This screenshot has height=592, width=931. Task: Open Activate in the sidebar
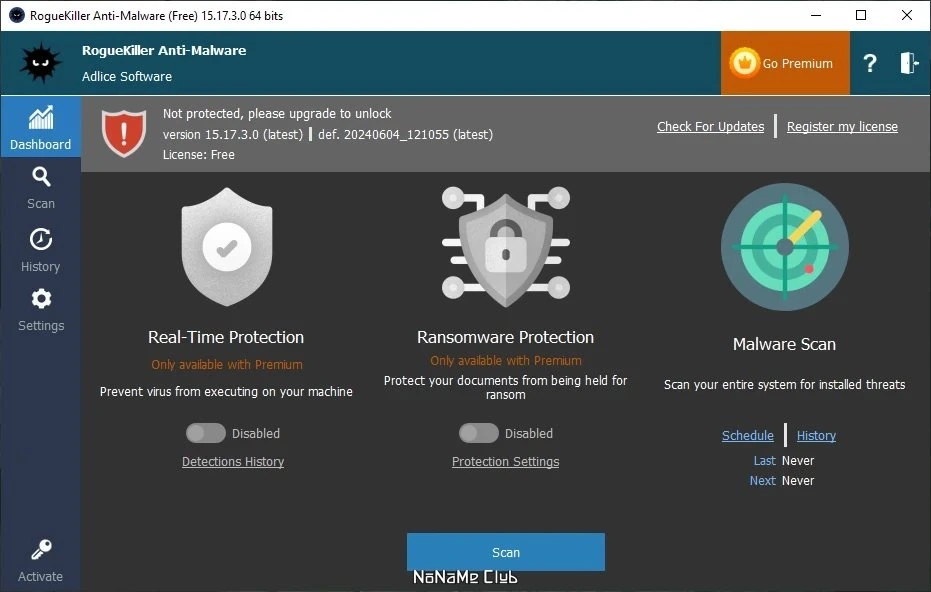click(x=40, y=561)
